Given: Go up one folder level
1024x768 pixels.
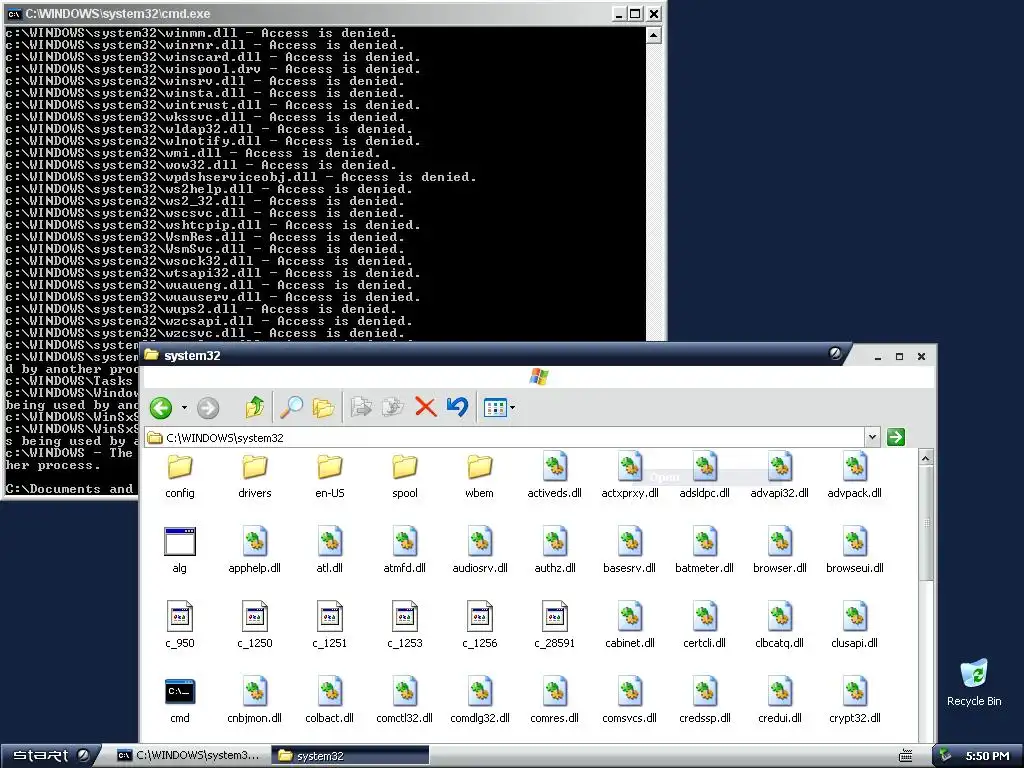Looking at the screenshot, I should click(x=255, y=408).
